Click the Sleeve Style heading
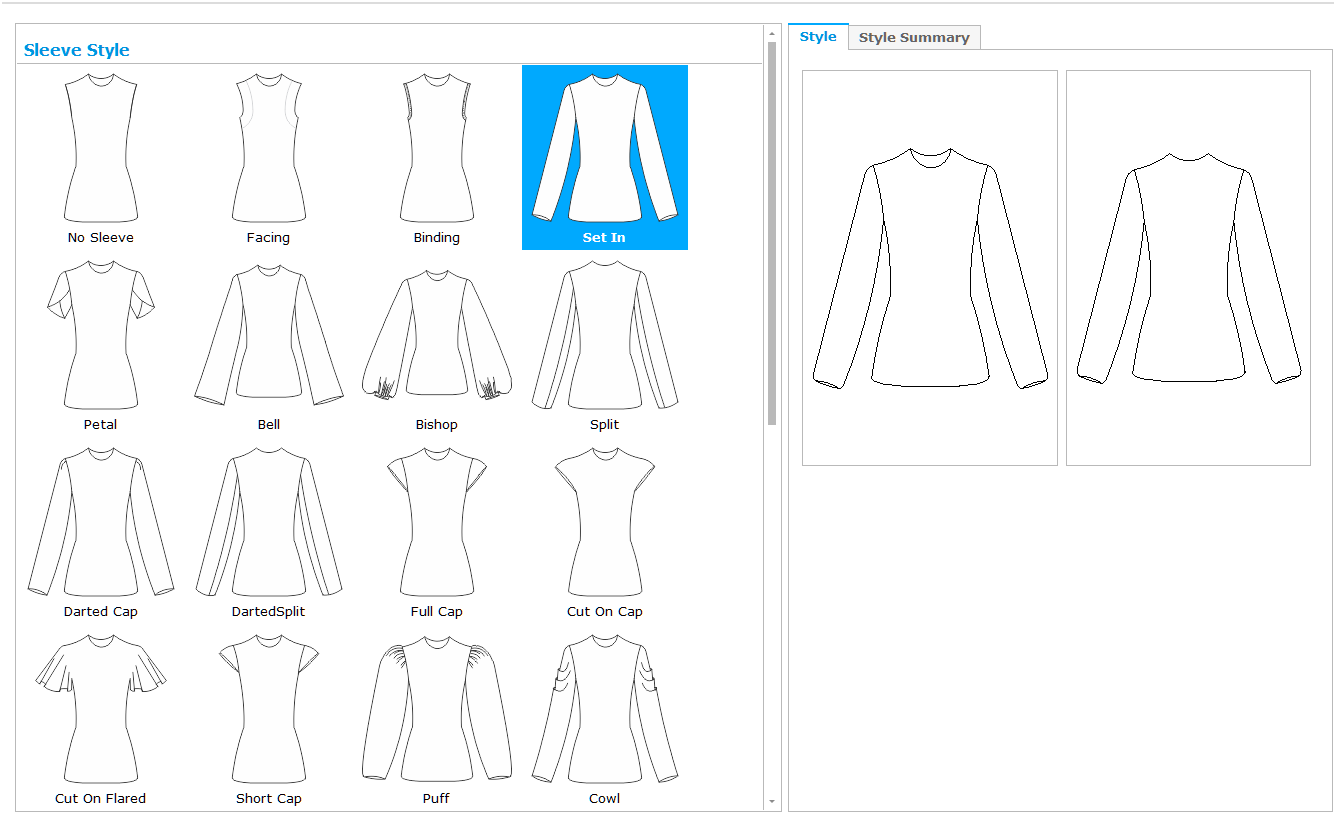Viewport: 1336px width, 815px height. coord(77,50)
